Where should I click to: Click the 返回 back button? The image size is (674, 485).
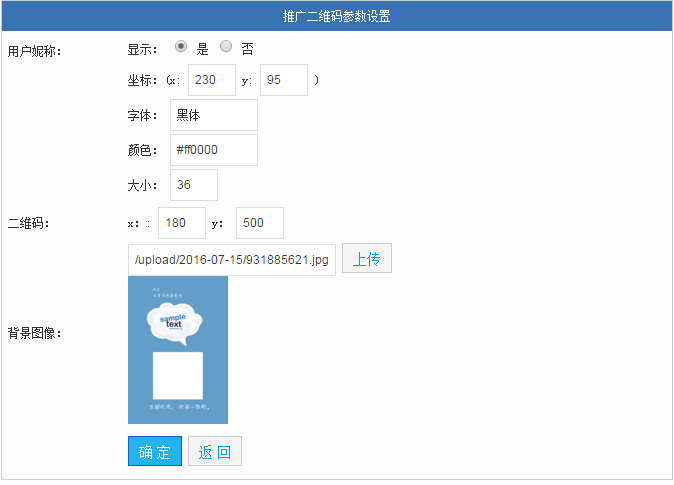[214, 451]
